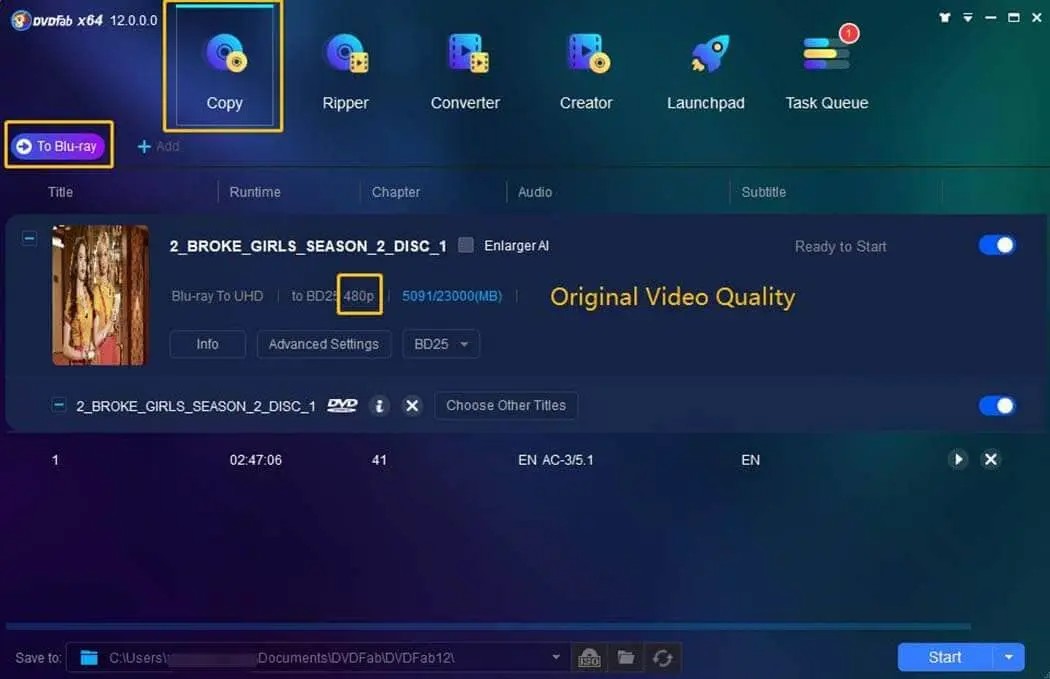
Task: Select the EN AC-3/5.1 audio cell
Action: 556,460
